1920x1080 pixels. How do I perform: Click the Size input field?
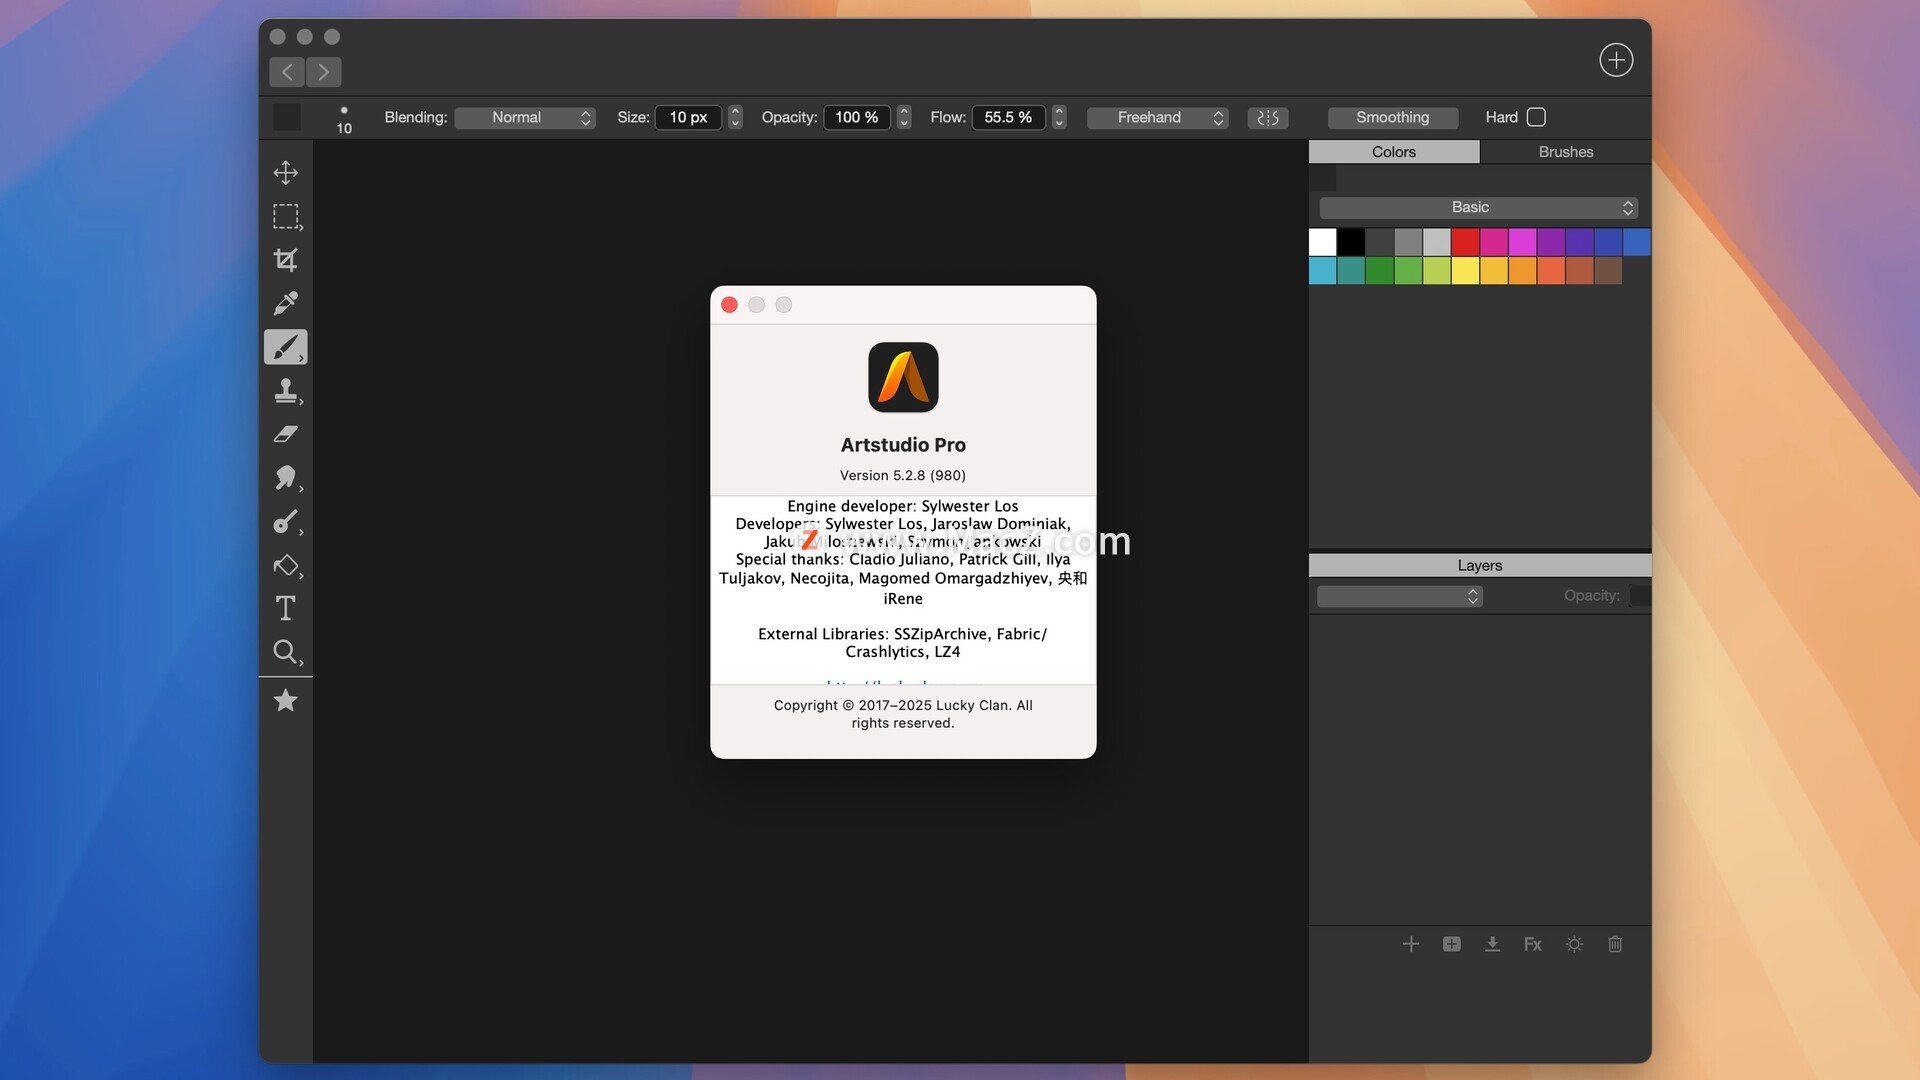[x=688, y=118]
